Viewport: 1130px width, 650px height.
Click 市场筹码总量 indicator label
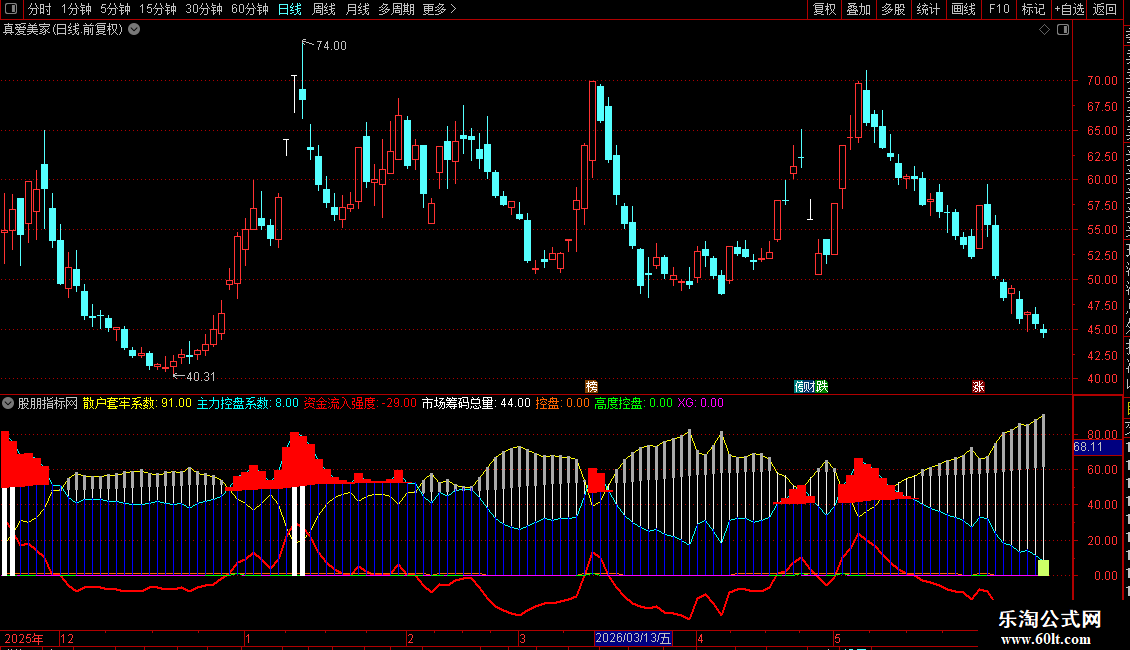coord(458,404)
